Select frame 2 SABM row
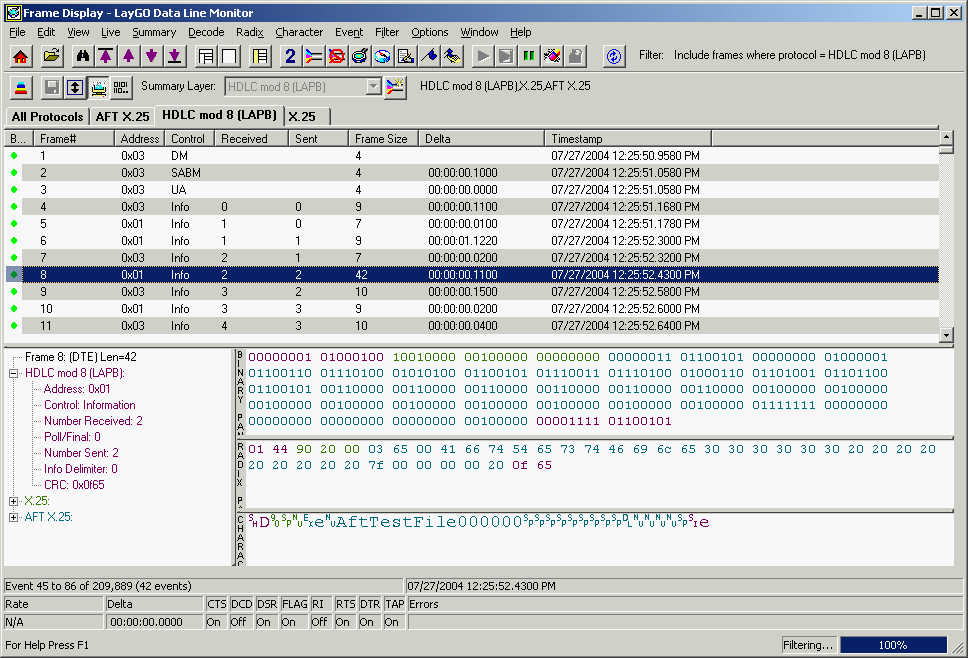 click(x=472, y=173)
